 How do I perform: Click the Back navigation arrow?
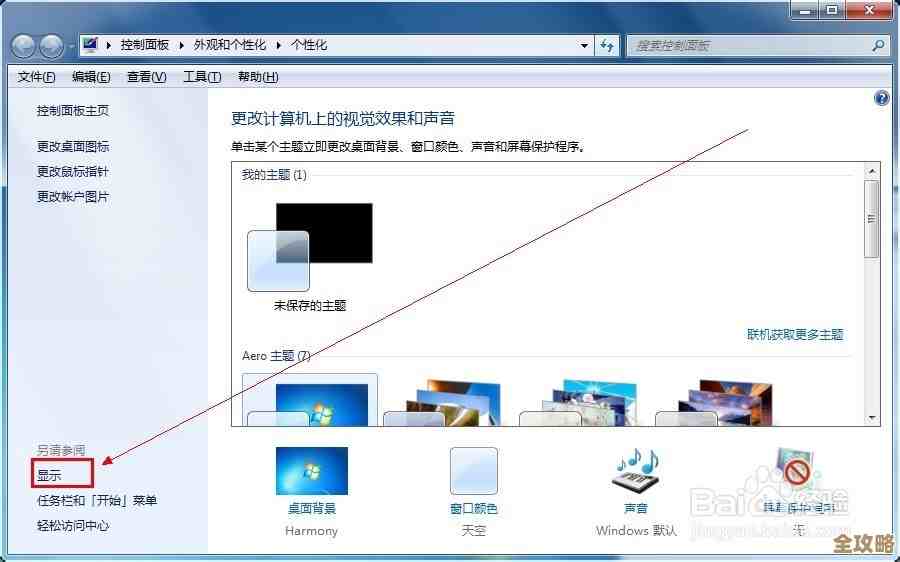(24, 46)
